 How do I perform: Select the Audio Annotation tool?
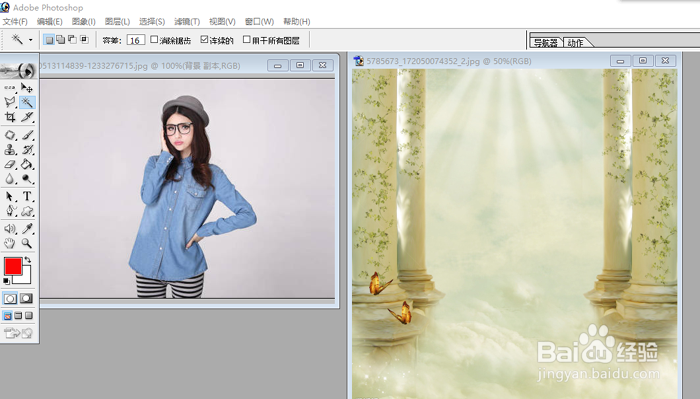pos(10,229)
